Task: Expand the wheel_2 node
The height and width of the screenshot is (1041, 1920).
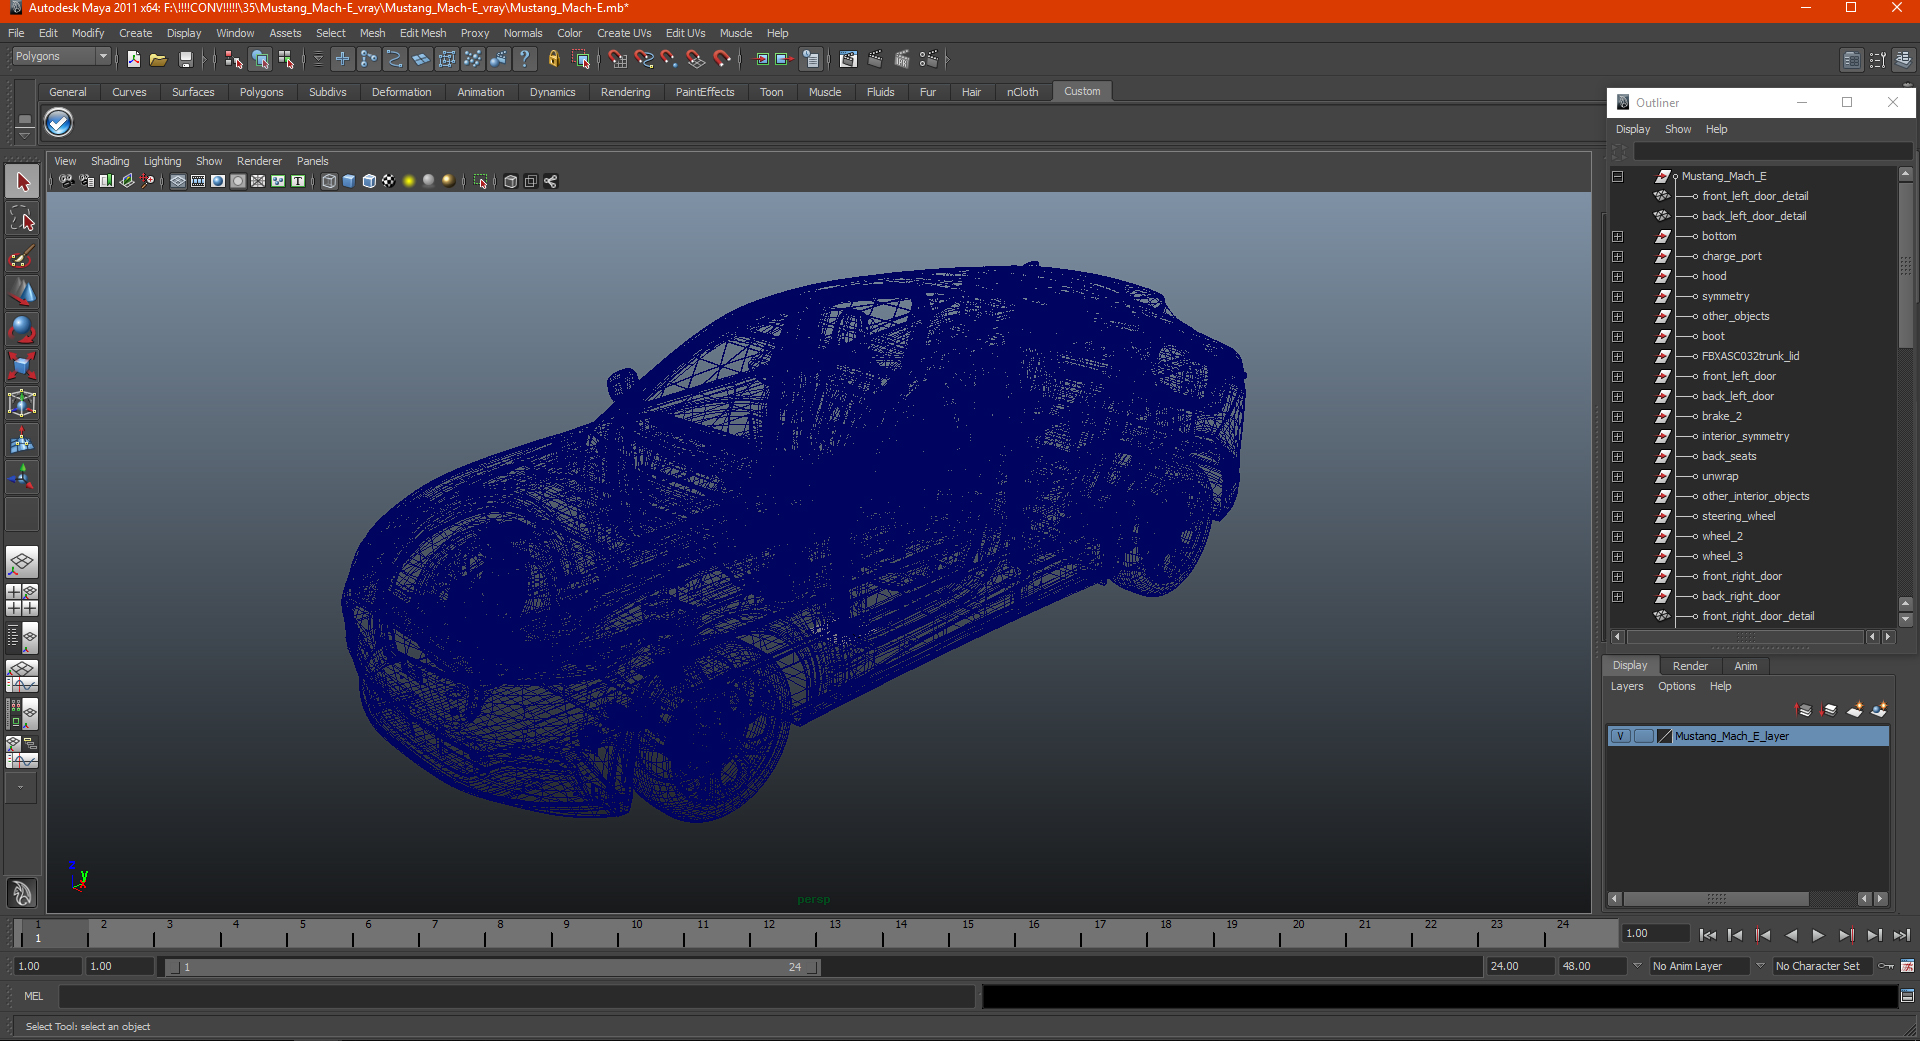Action: coord(1617,536)
